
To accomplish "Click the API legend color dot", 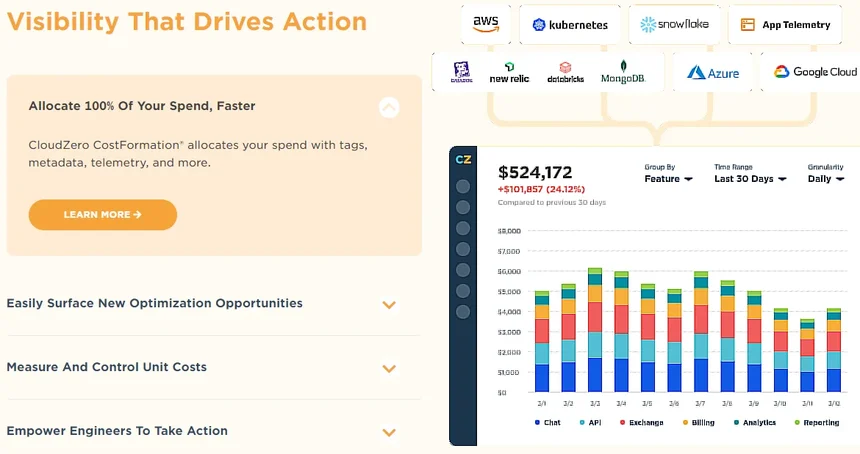I will tap(582, 423).
